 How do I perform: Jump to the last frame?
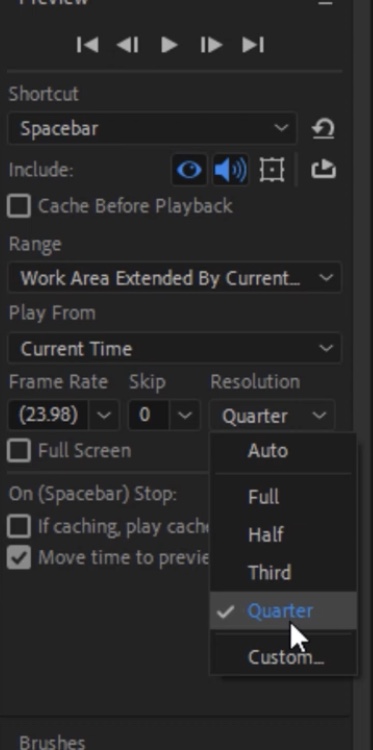253,45
